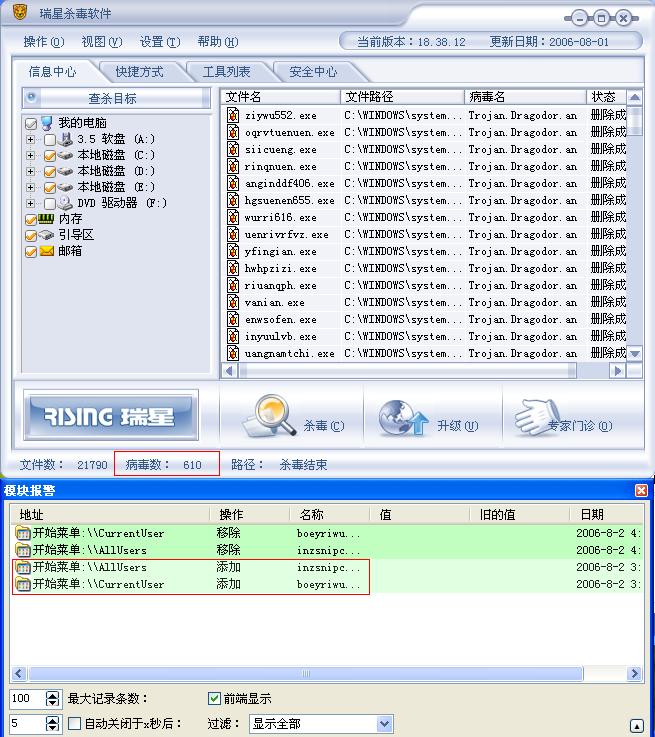Click the mailbox (邮箱) envelope icon
The width and height of the screenshot is (655, 737).
(47, 251)
